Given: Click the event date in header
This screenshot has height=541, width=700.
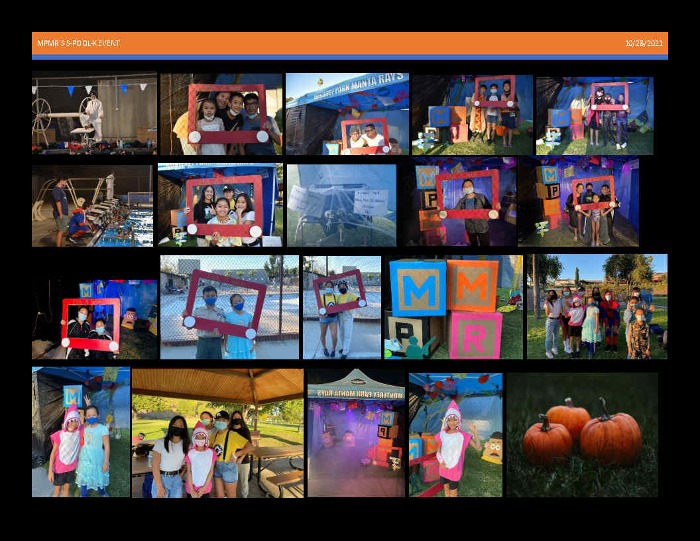Looking at the screenshot, I should (x=643, y=43).
